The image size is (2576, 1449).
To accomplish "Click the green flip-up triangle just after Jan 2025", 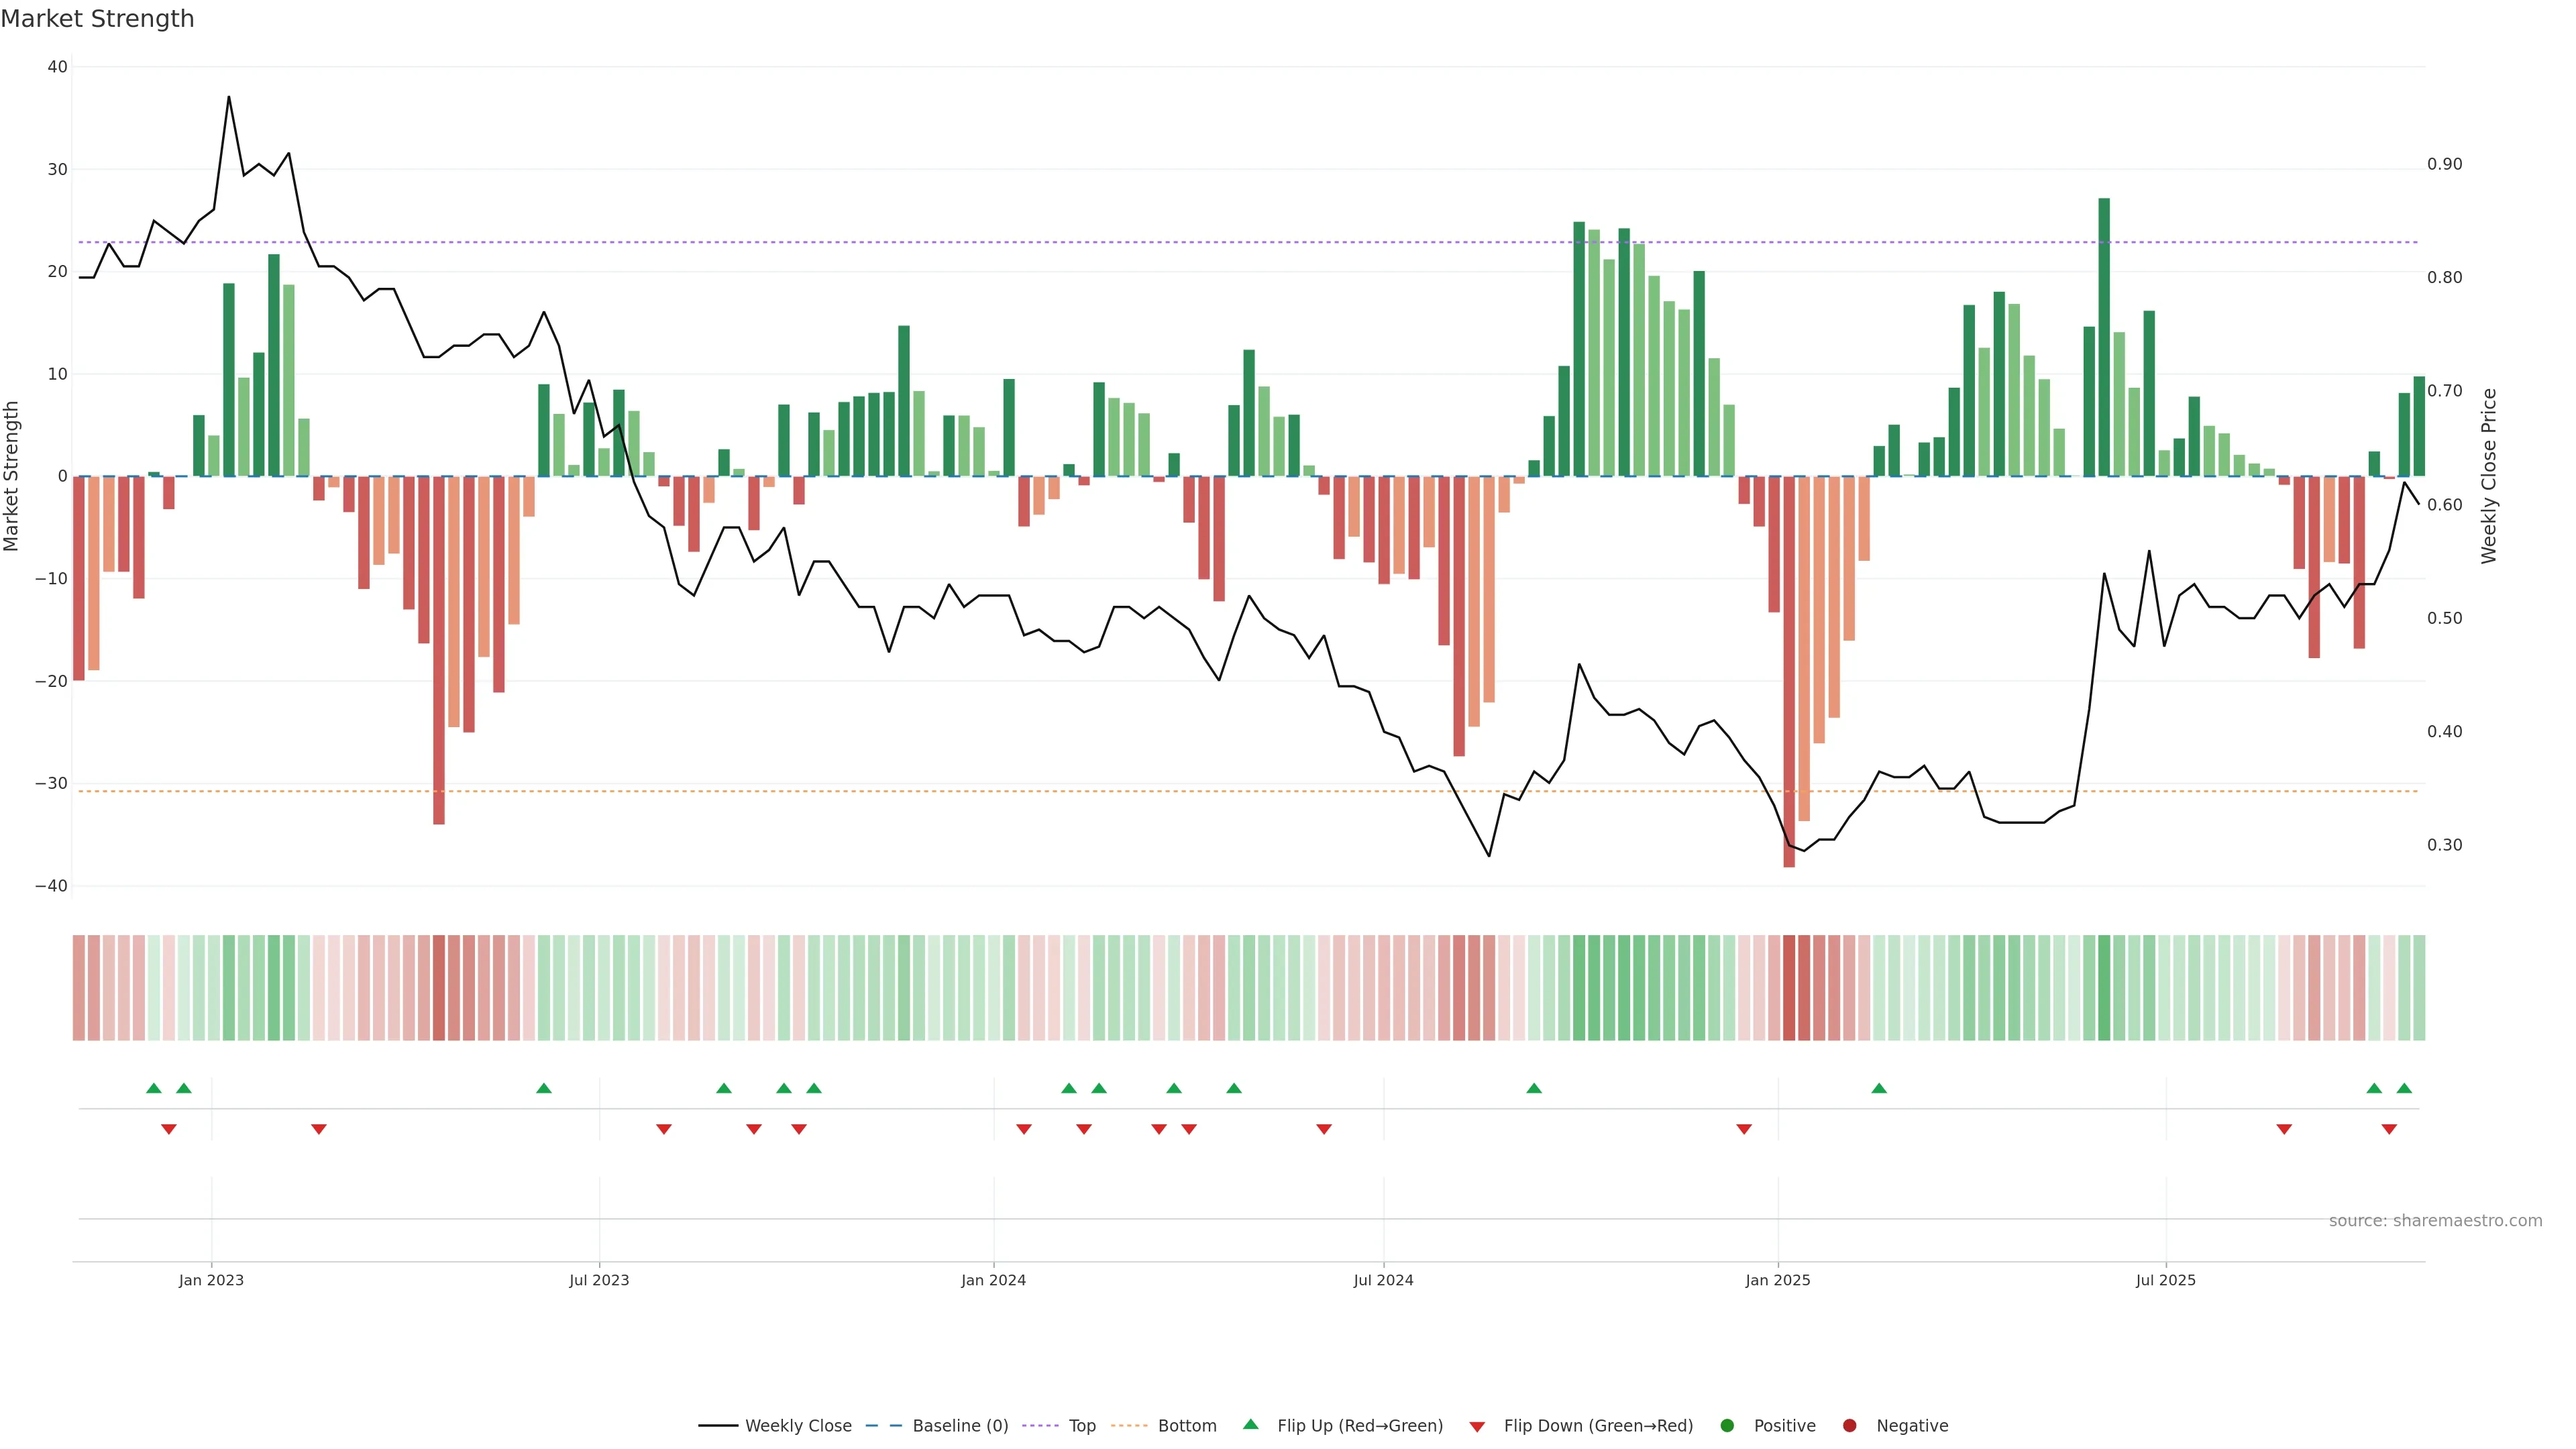I will (x=1879, y=1088).
